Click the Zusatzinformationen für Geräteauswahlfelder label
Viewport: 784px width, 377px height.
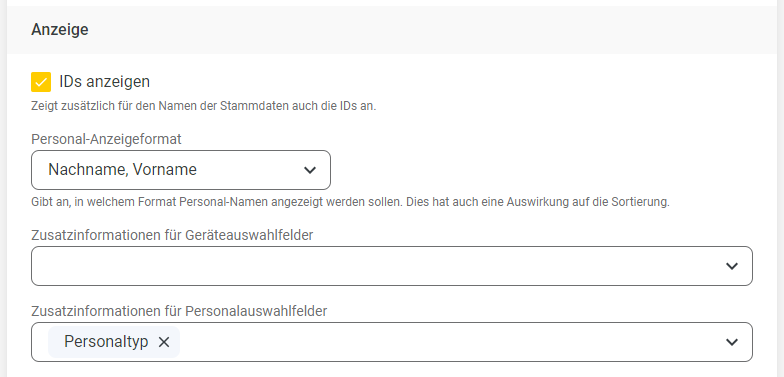tap(172, 235)
